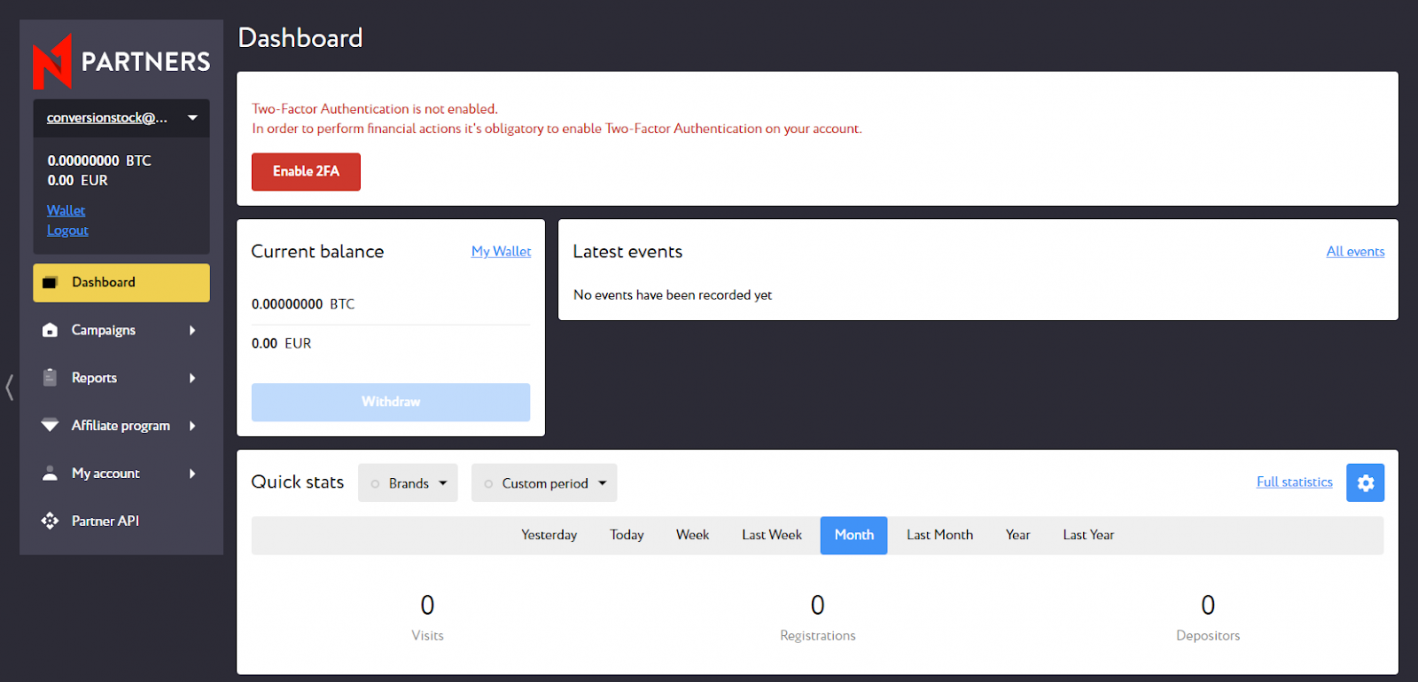Select the Year period tab

tap(1018, 535)
